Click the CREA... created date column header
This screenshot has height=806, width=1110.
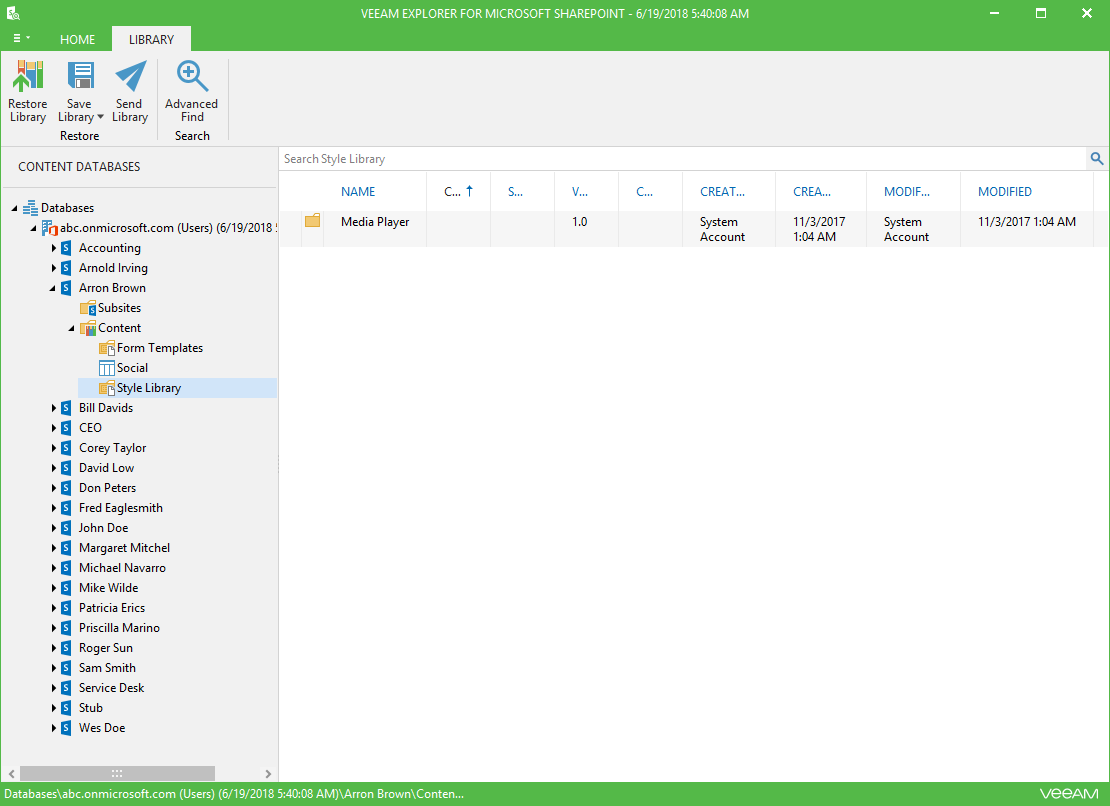coord(812,192)
